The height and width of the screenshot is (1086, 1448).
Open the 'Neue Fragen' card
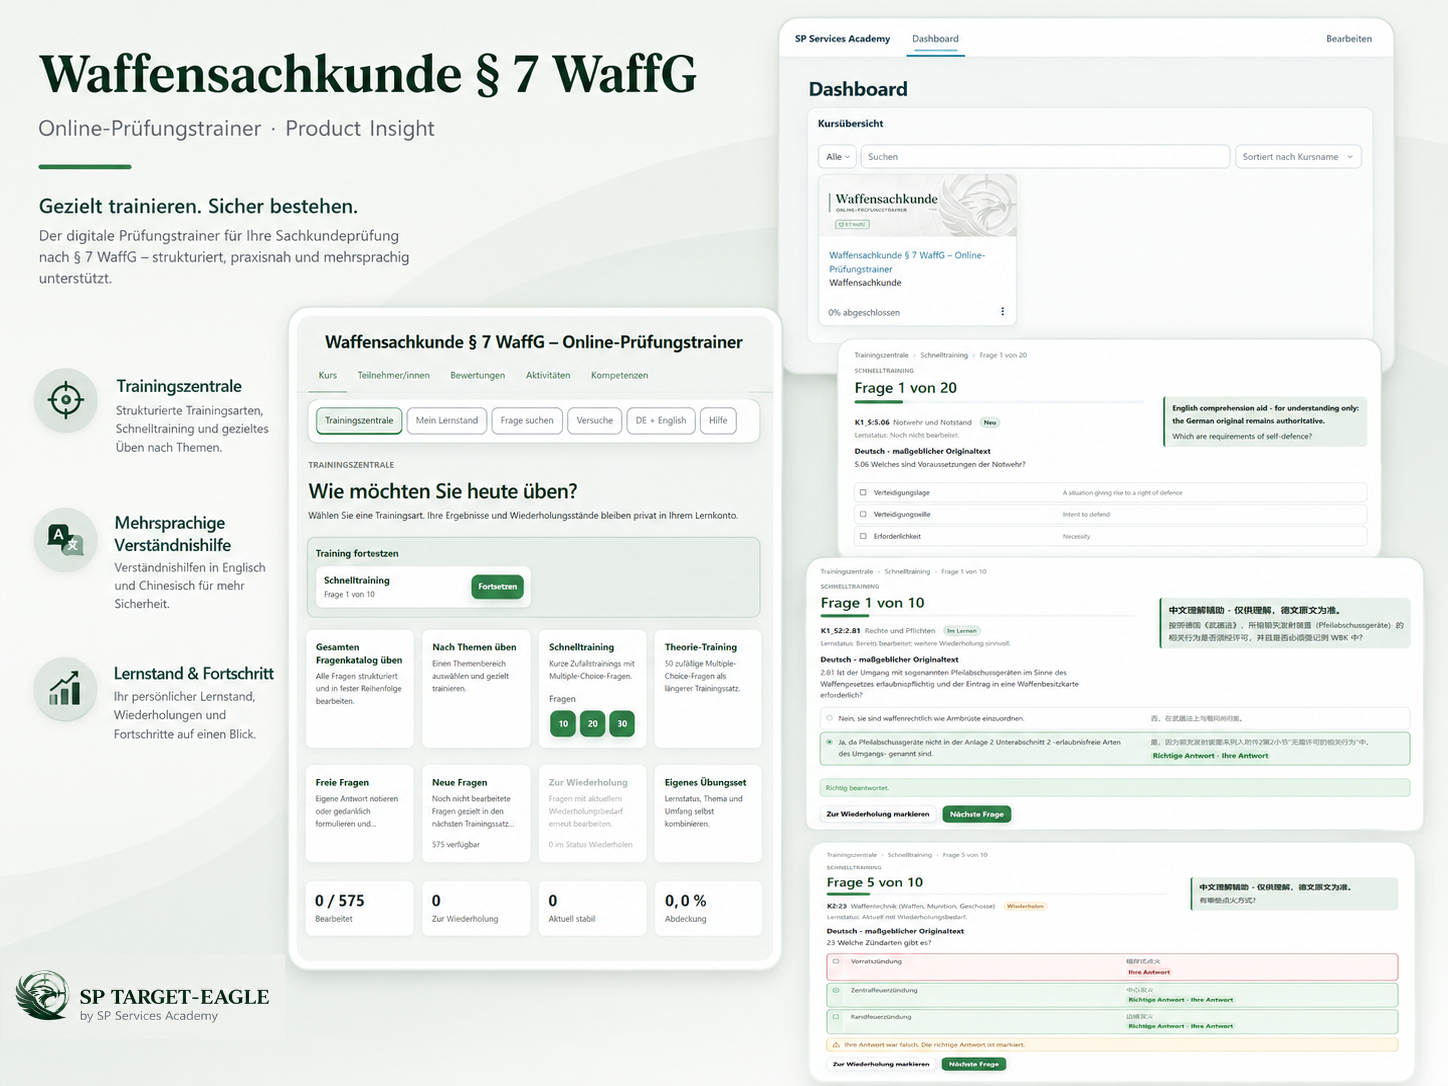click(476, 813)
